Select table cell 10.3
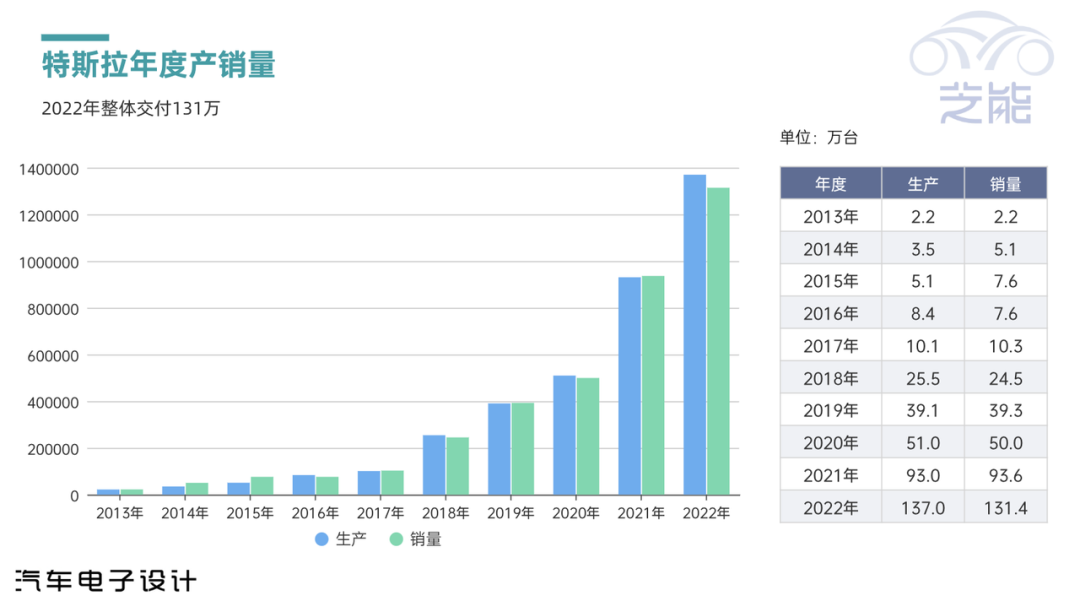This screenshot has height=601, width=1080. pyautogui.click(x=1006, y=346)
